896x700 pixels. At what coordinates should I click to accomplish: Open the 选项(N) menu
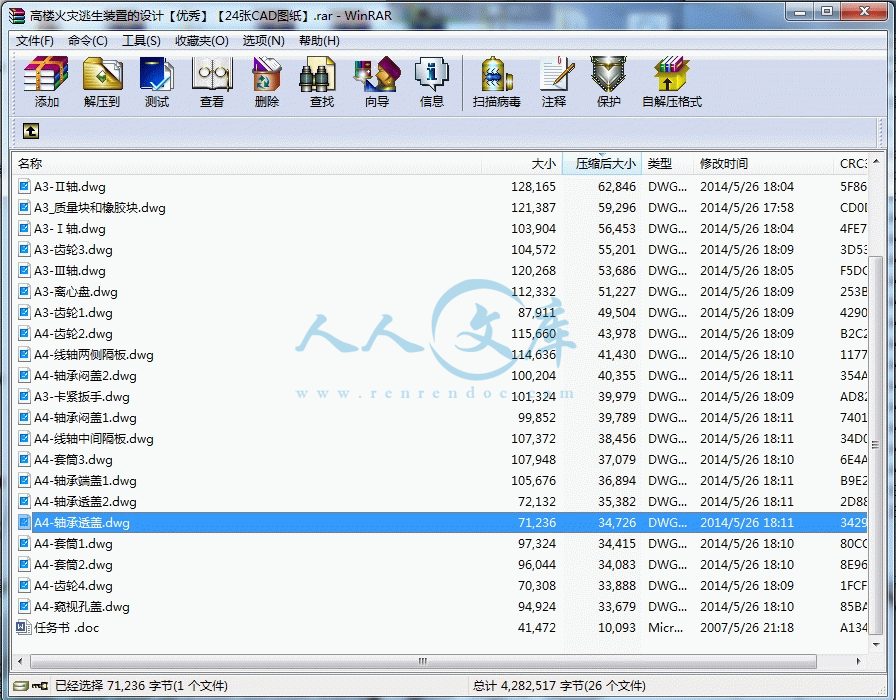click(x=263, y=41)
